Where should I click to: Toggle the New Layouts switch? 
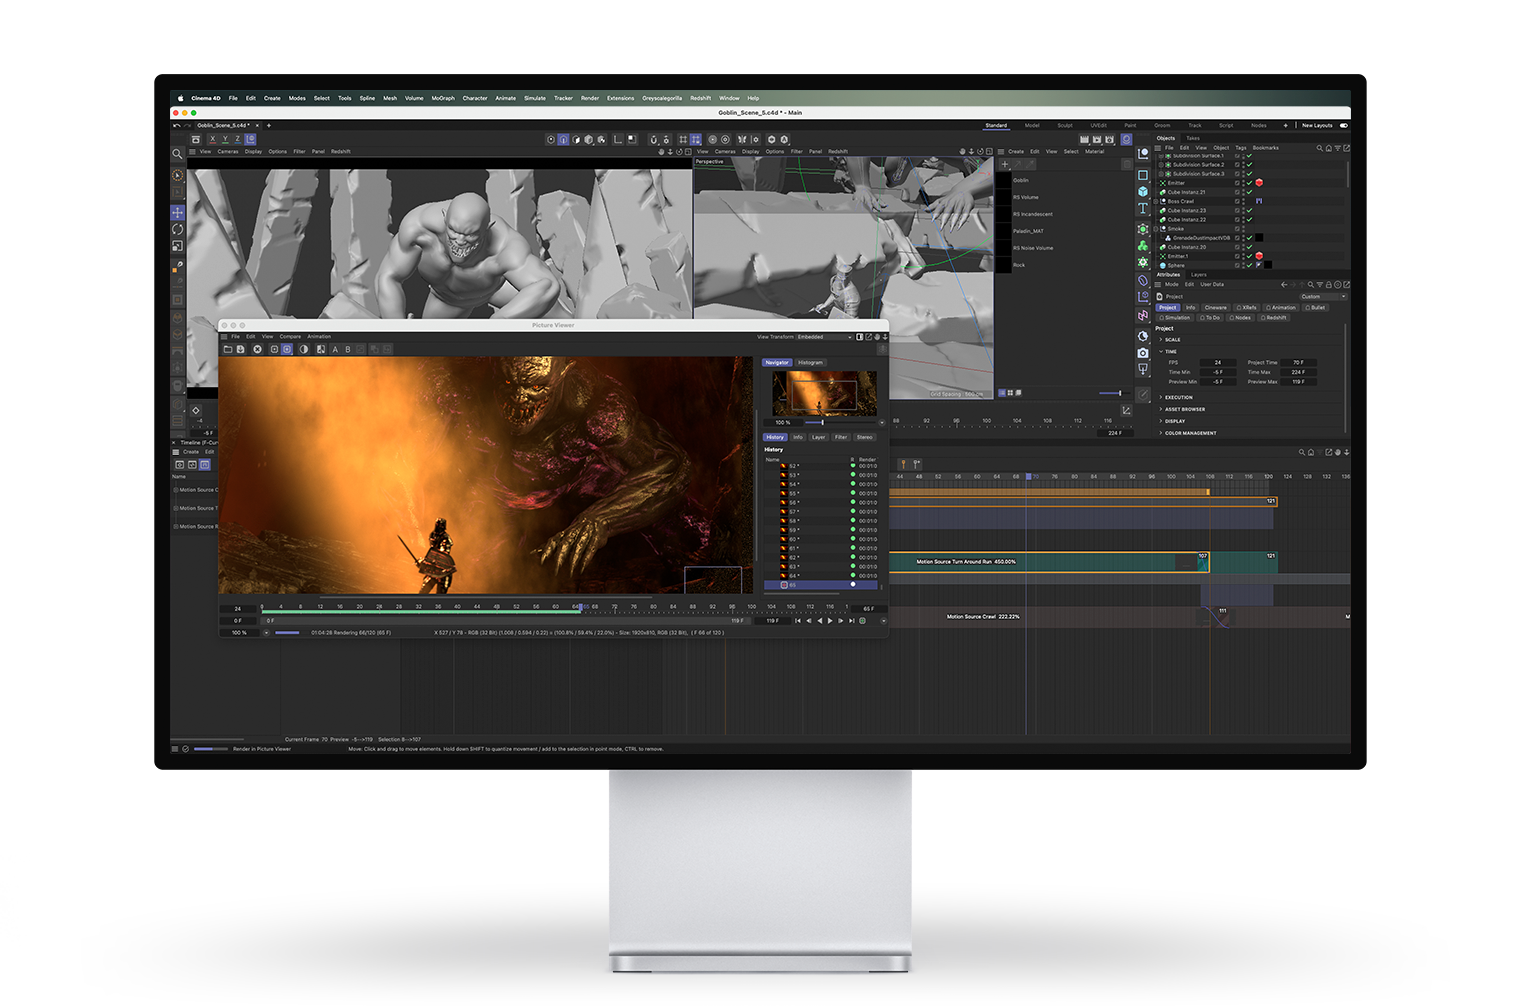tap(1344, 126)
